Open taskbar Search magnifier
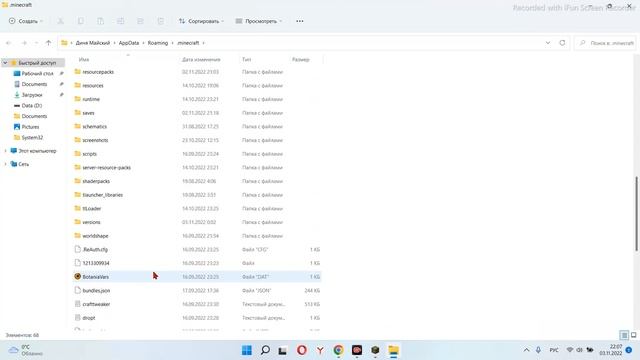This screenshot has height=360, width=640. pyautogui.click(x=265, y=350)
